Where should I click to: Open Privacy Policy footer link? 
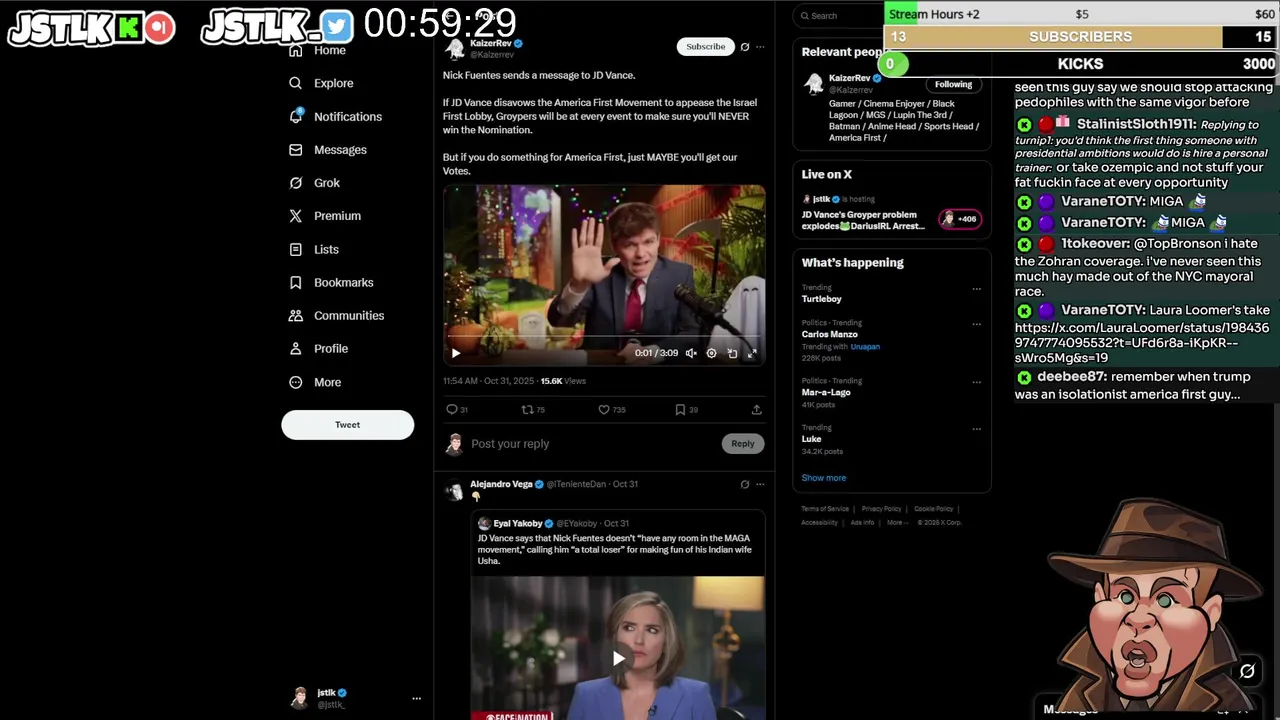coord(881,509)
